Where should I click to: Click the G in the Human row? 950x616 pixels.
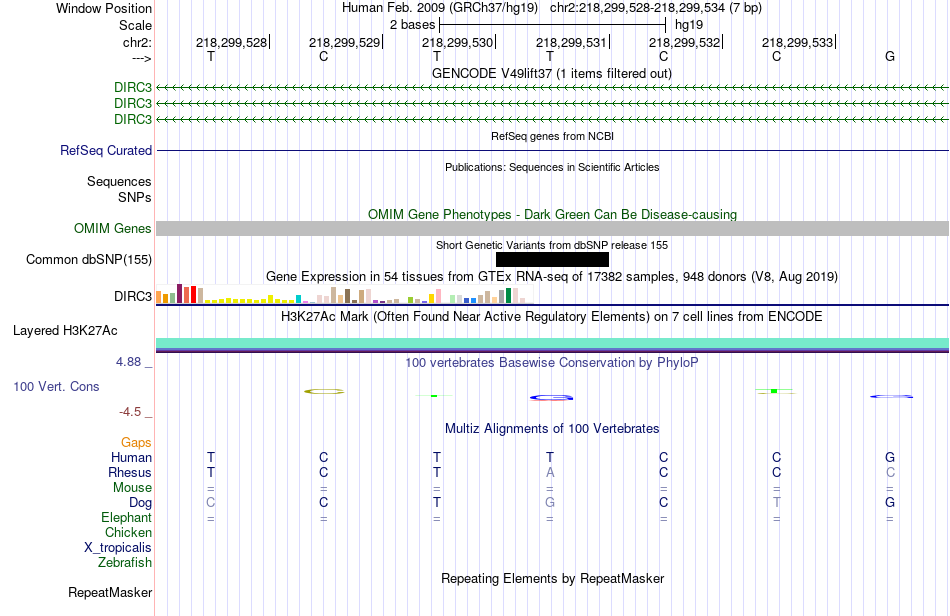point(890,457)
